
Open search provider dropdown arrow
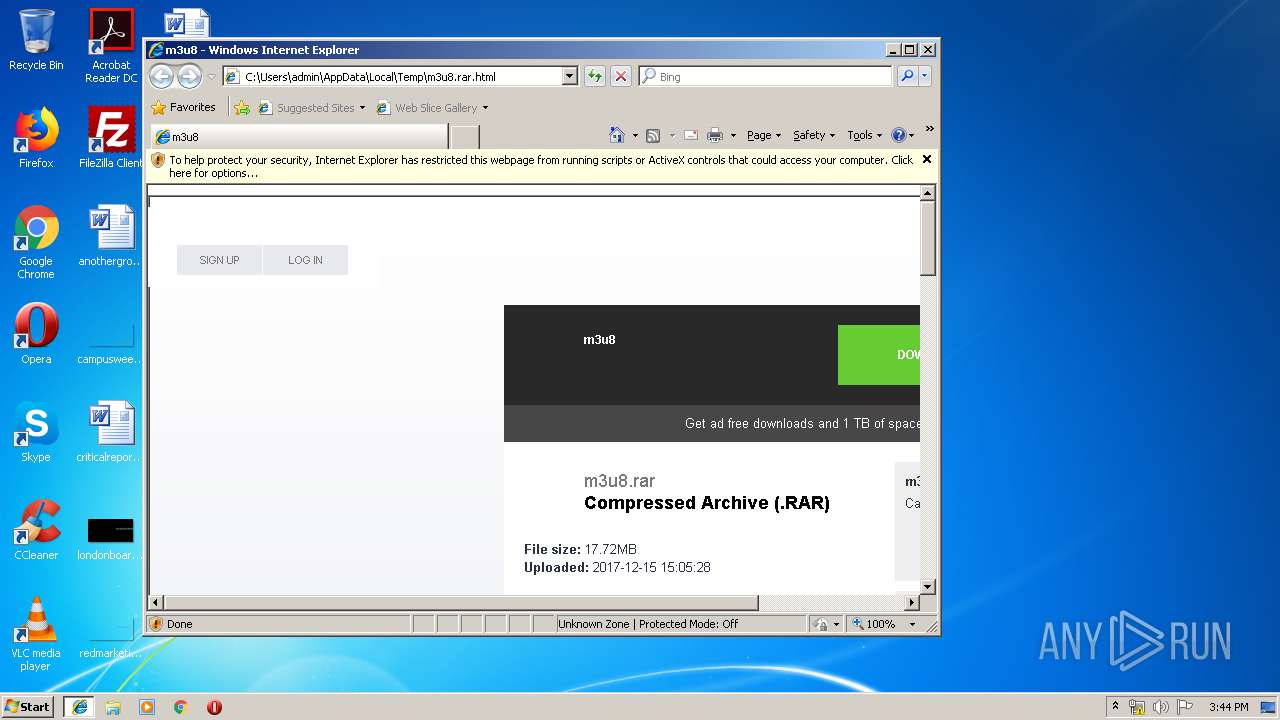[925, 76]
